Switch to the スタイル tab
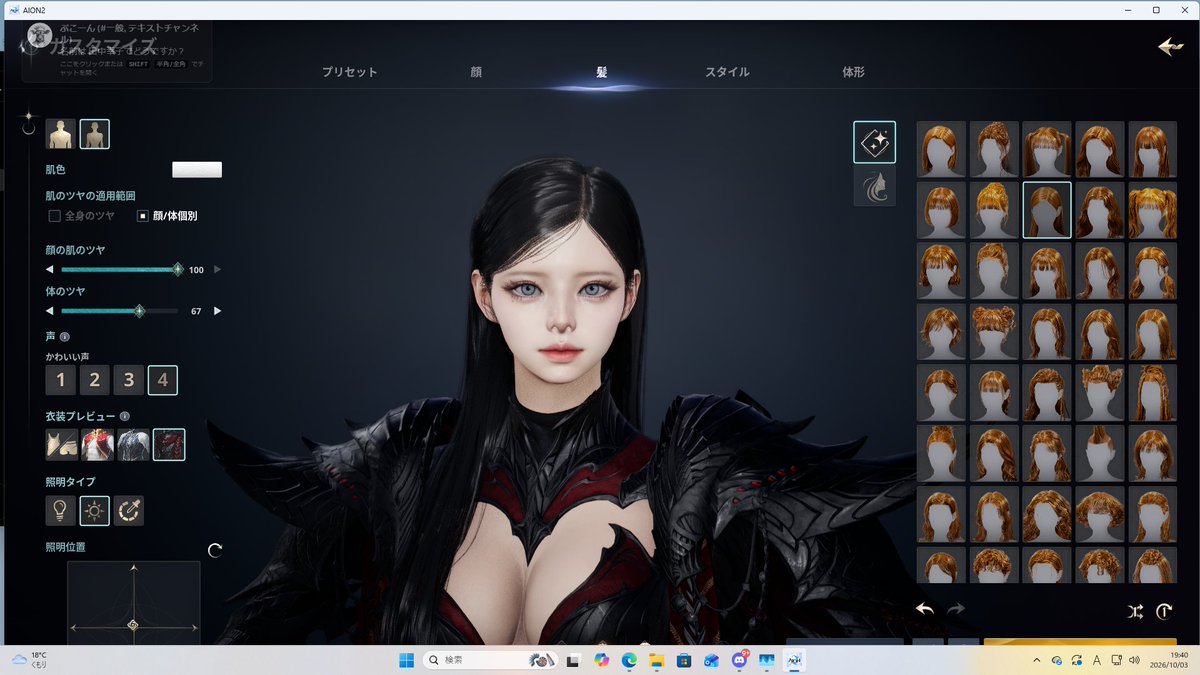 pos(727,73)
